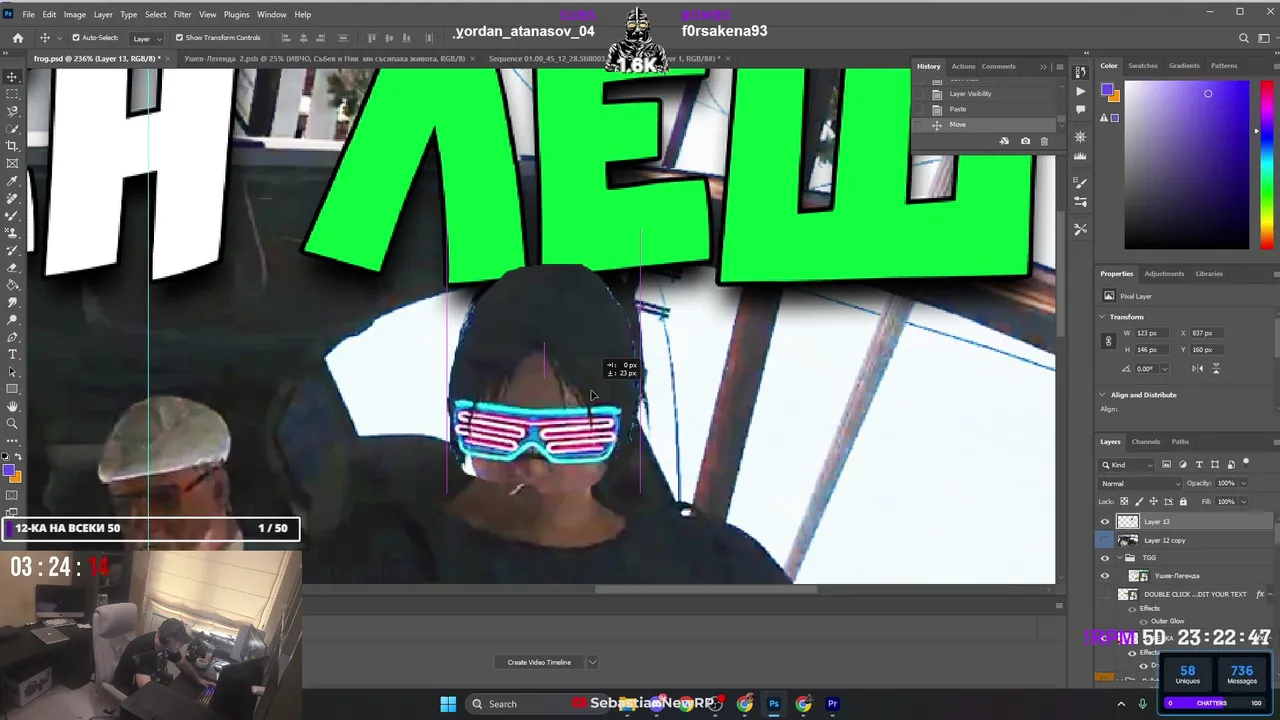Screen dimensions: 1280x720
Task: Click the link width and height chain icon
Action: pos(1108,341)
